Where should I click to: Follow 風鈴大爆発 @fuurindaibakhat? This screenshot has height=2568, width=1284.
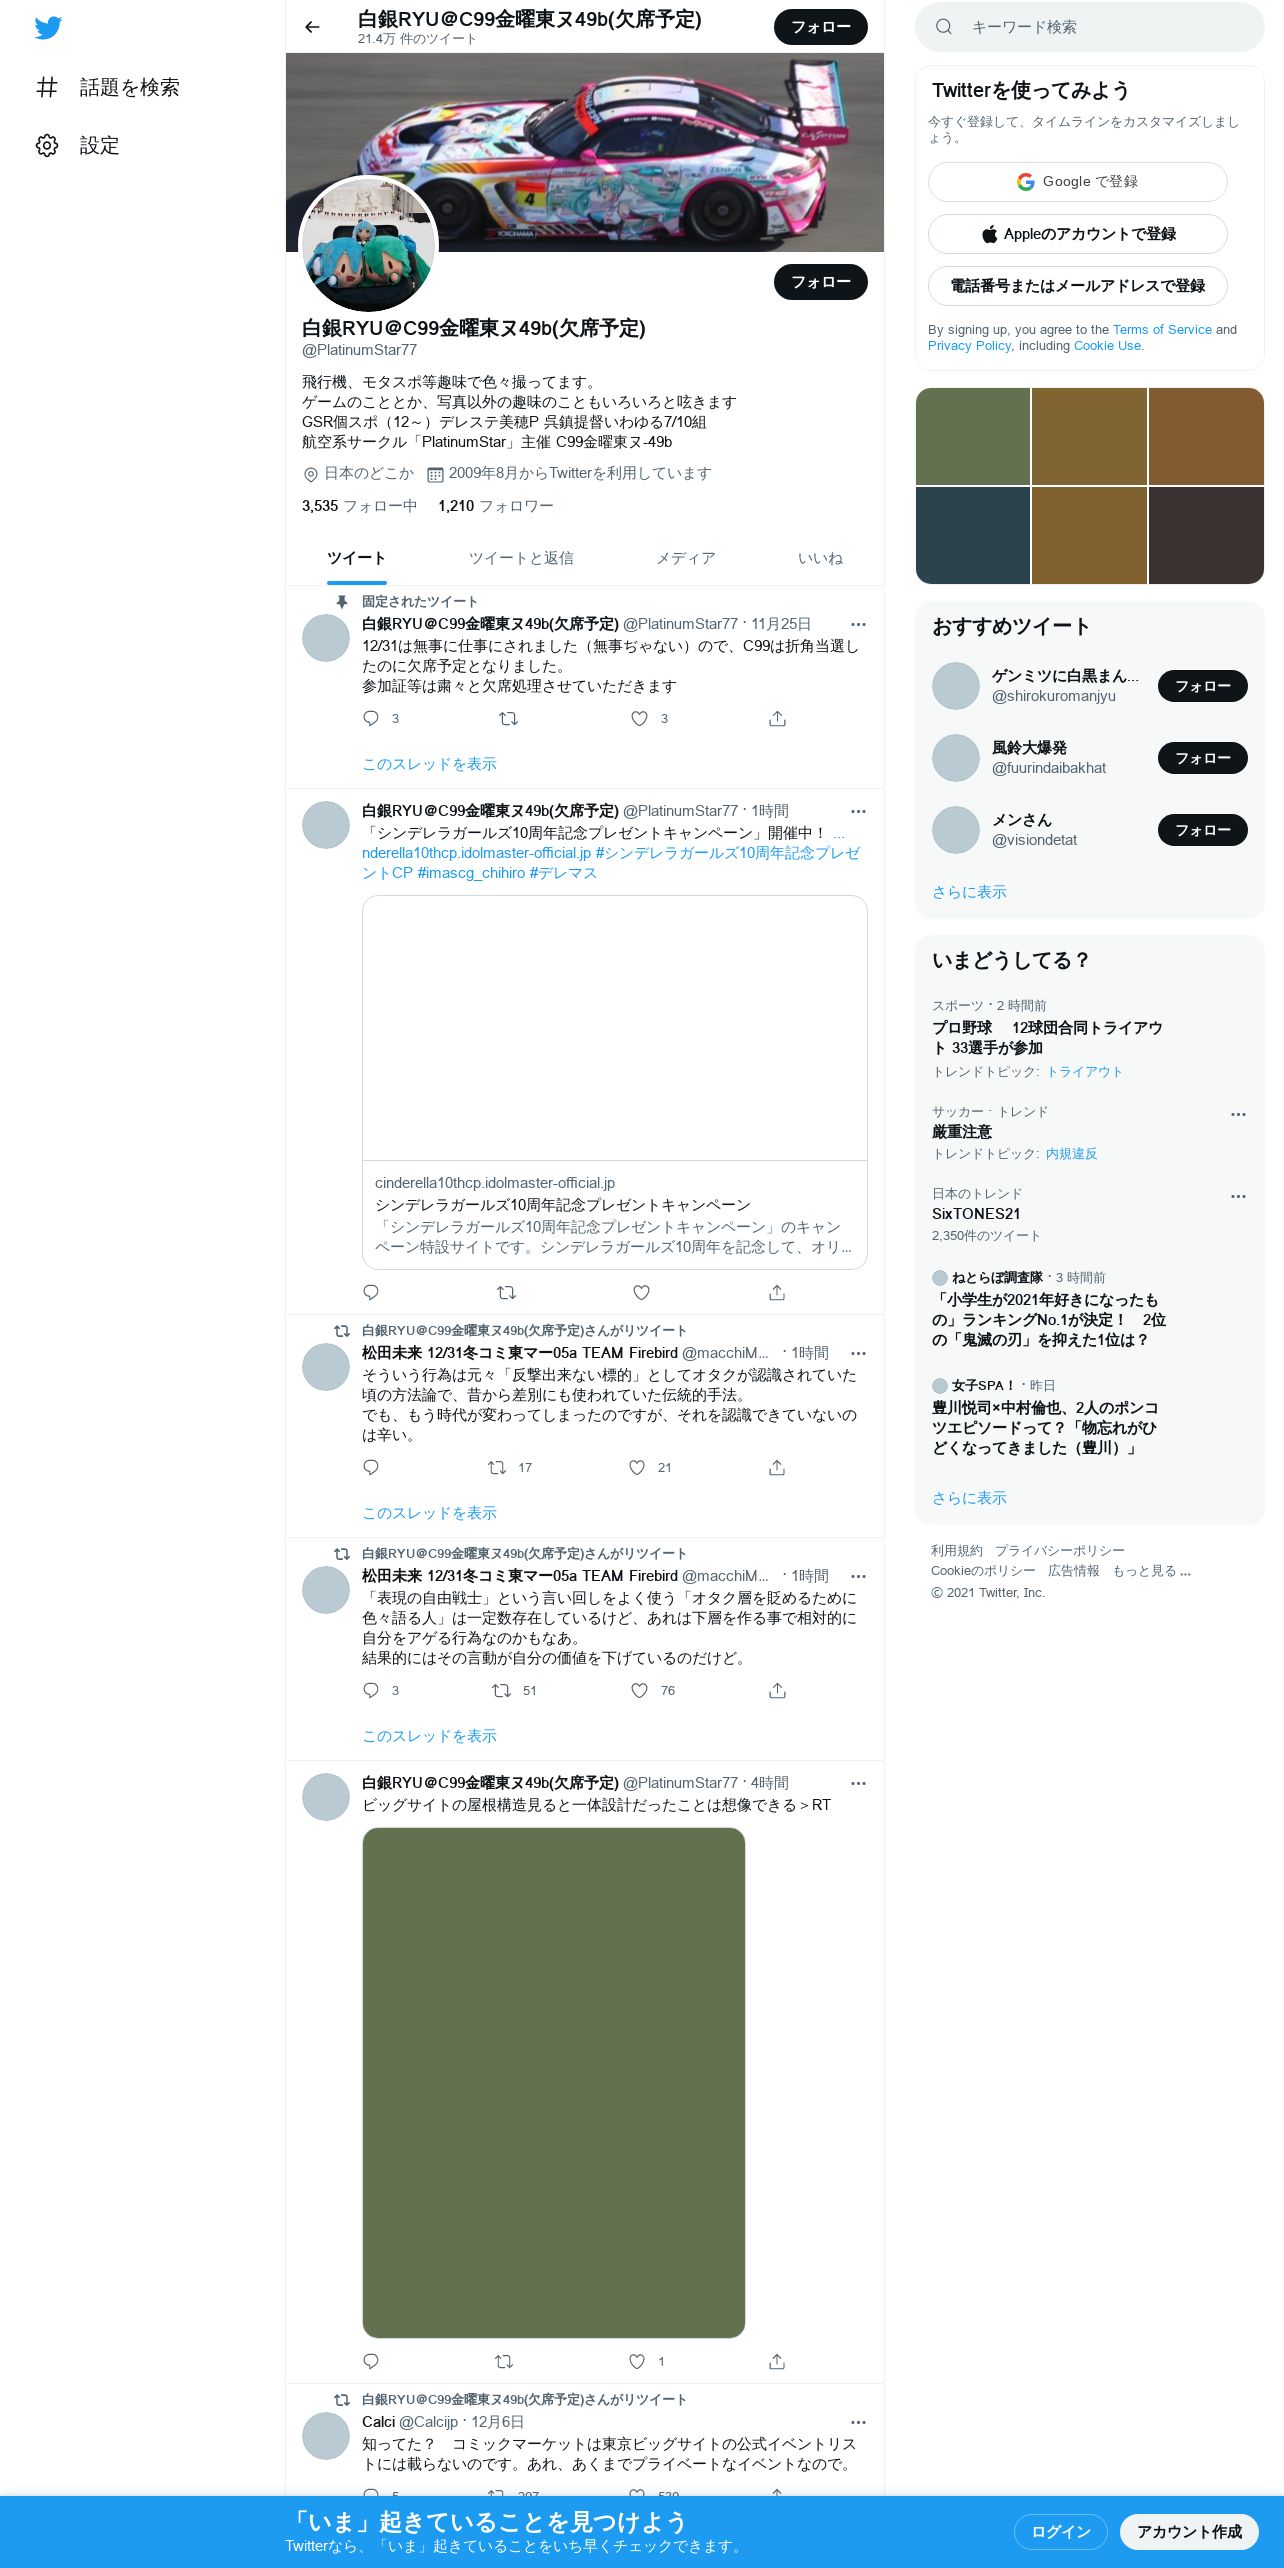[x=1202, y=758]
